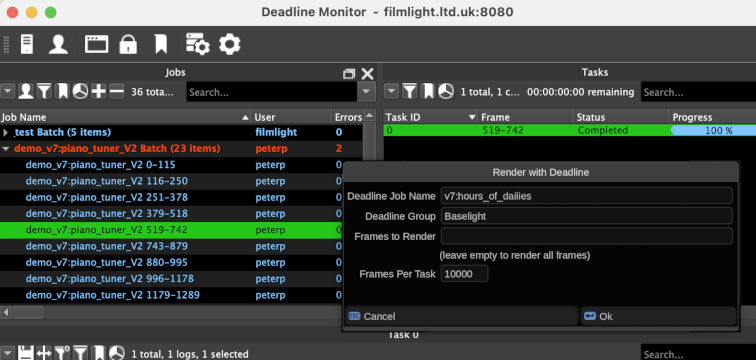Open the Tasks panel dropdown menu arrow
Viewport: 756px width, 360px height.
[392, 91]
